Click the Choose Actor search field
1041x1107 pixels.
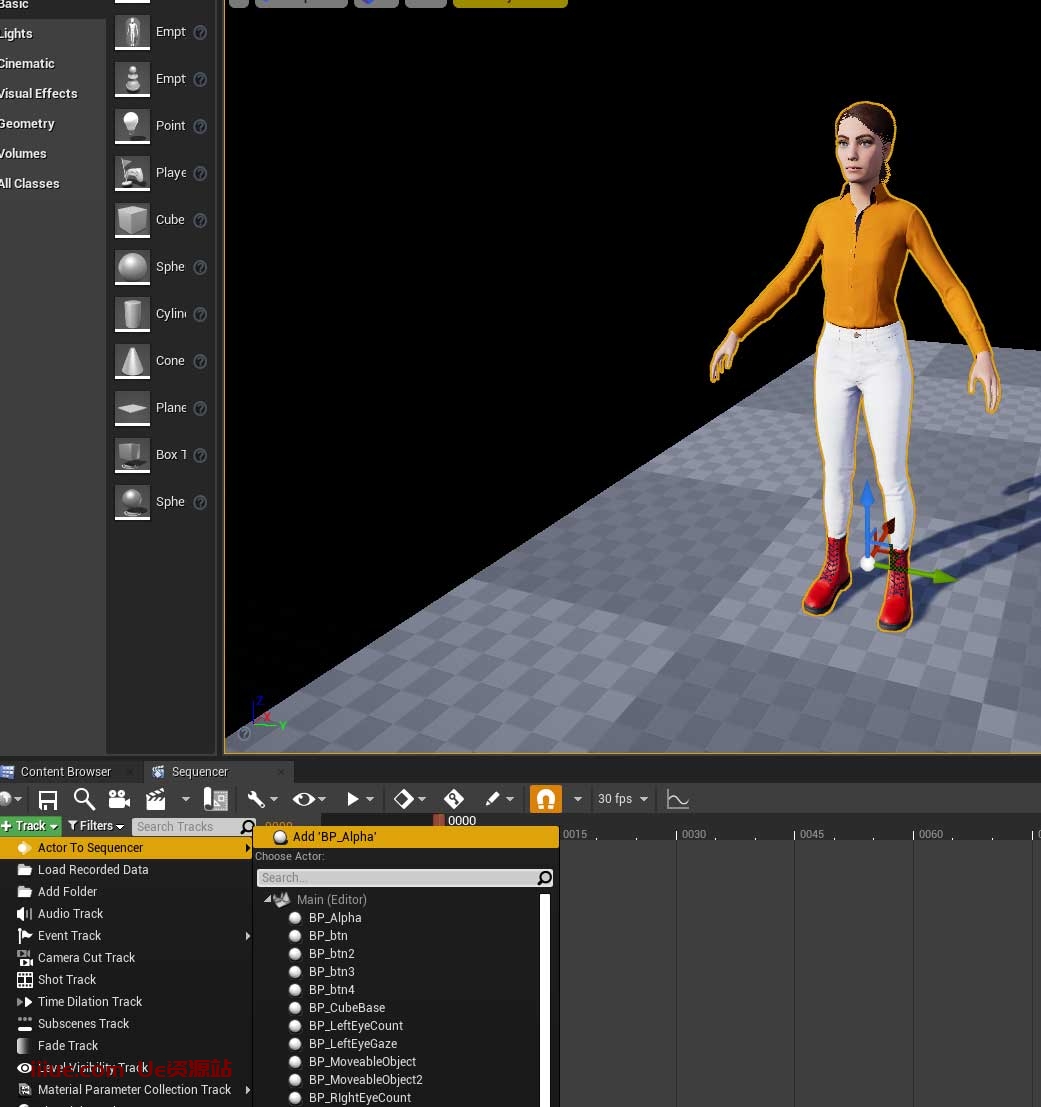coord(396,878)
